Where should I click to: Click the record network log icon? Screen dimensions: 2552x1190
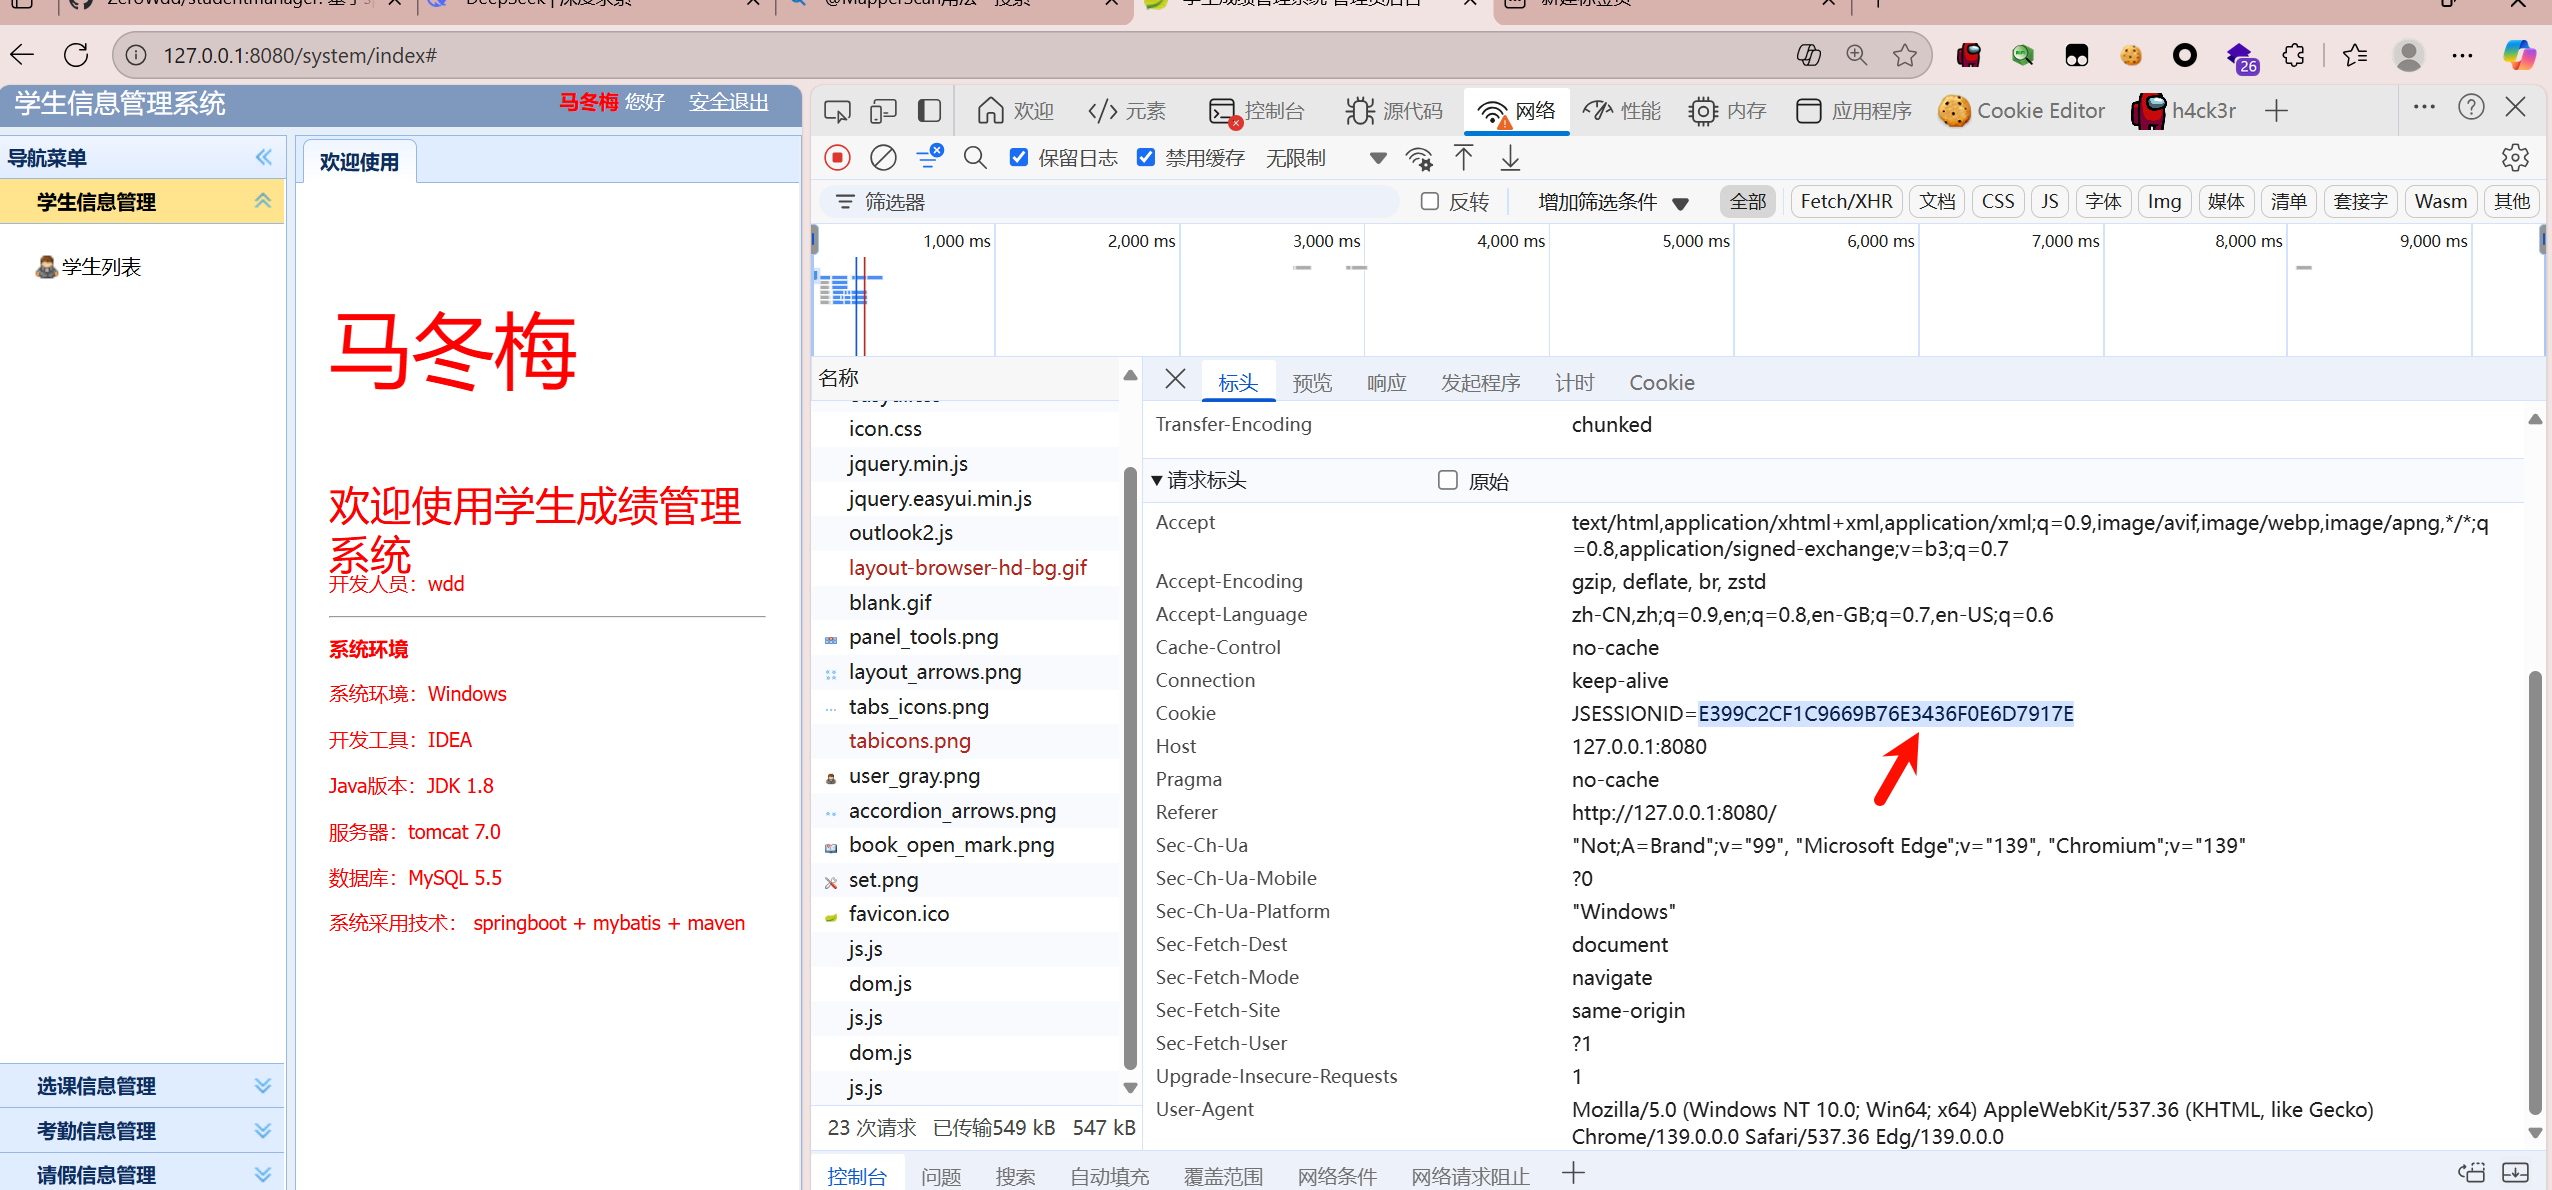(x=838, y=158)
